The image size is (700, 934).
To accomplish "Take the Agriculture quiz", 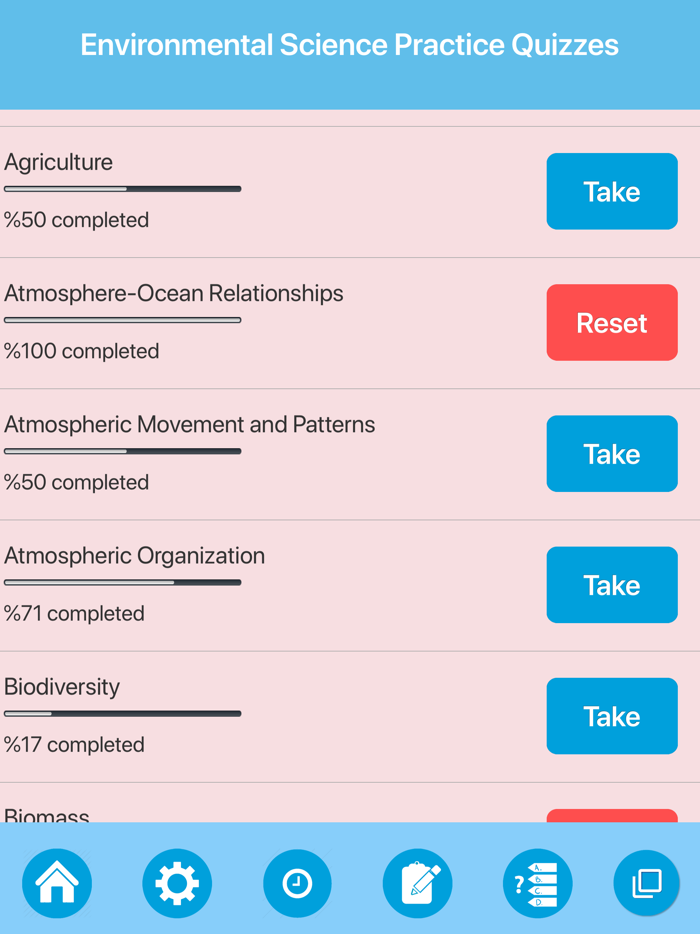I will (x=612, y=191).
